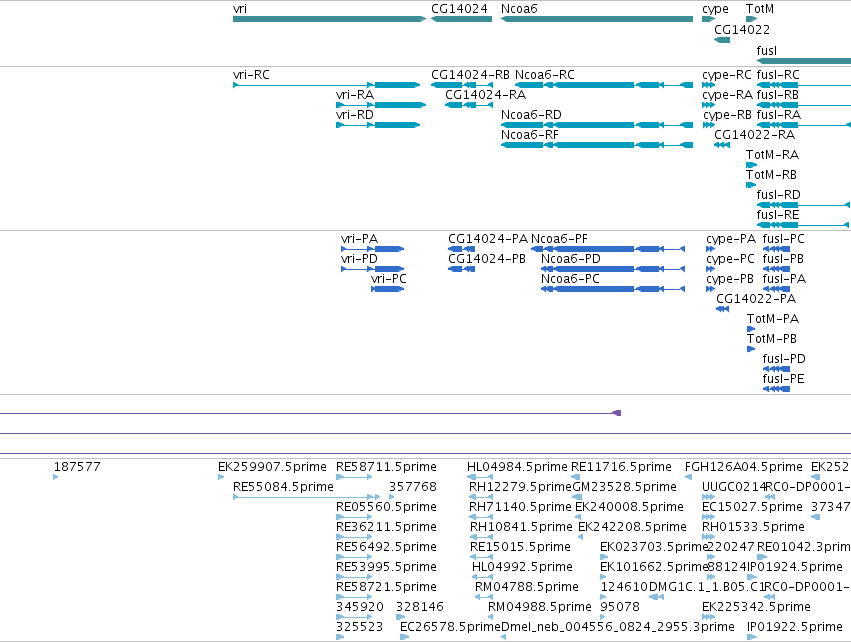Select transcript vri-RC
The height and width of the screenshot is (642, 851).
click(327, 85)
